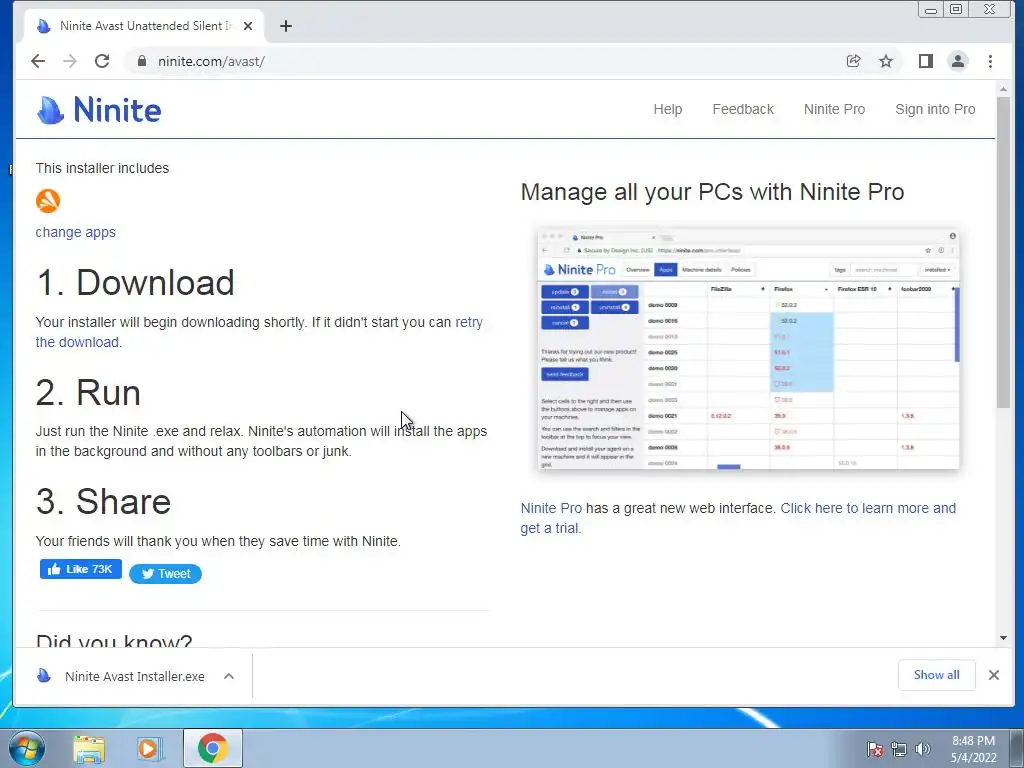Open the Feedback menu link
Screen dimensions: 1024x768
(x=743, y=109)
